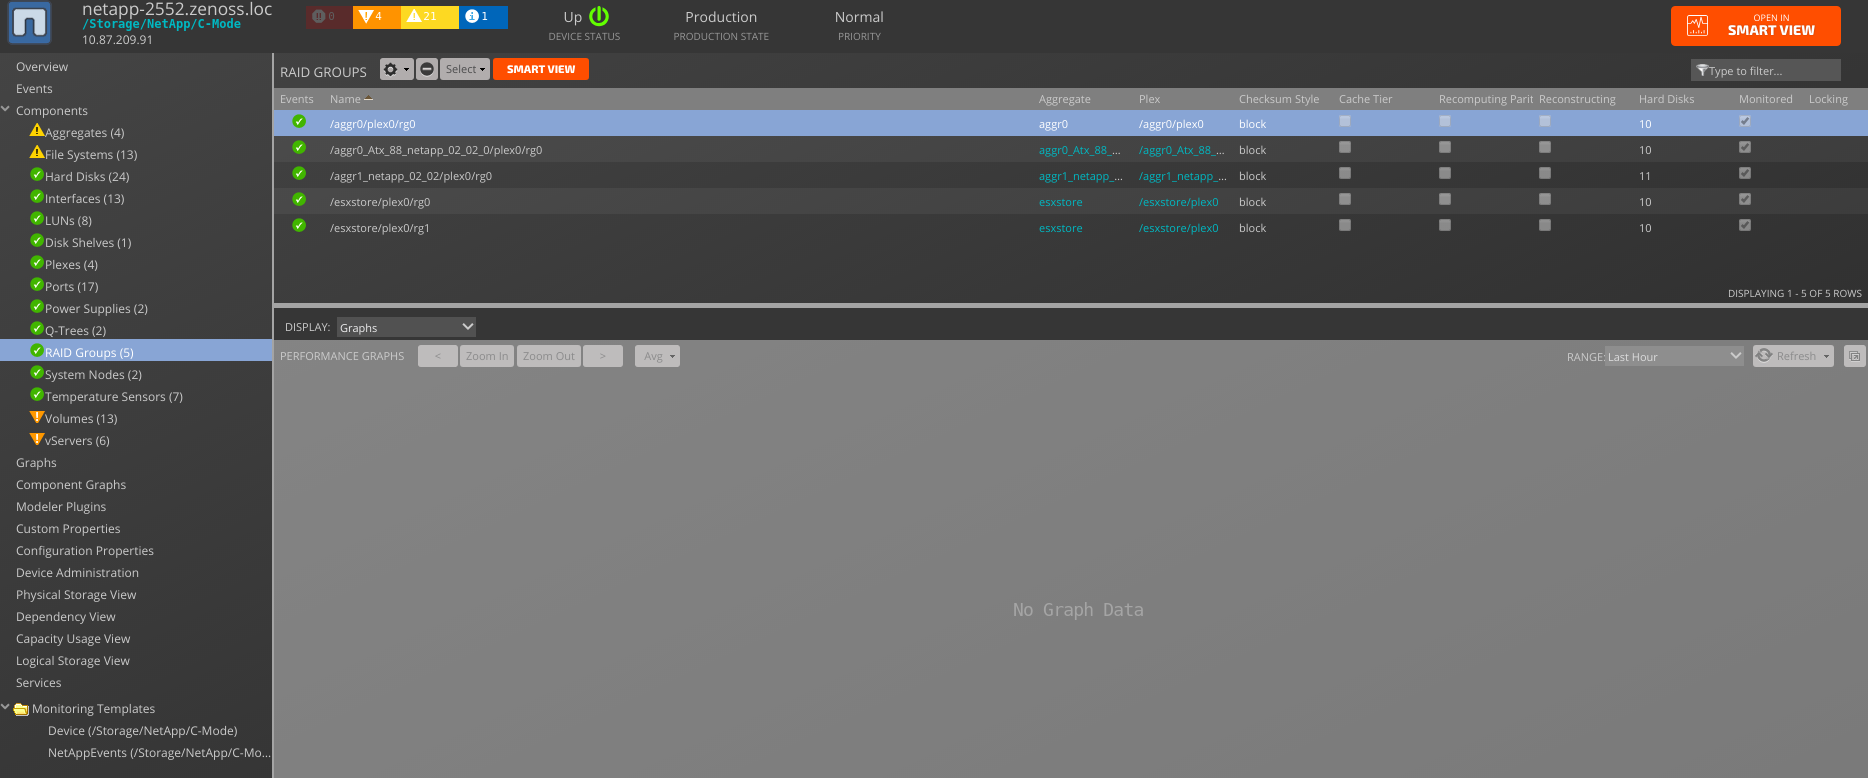Image resolution: width=1868 pixels, height=778 pixels.
Task: Click the delete (minus) RAID group button
Action: coord(427,69)
